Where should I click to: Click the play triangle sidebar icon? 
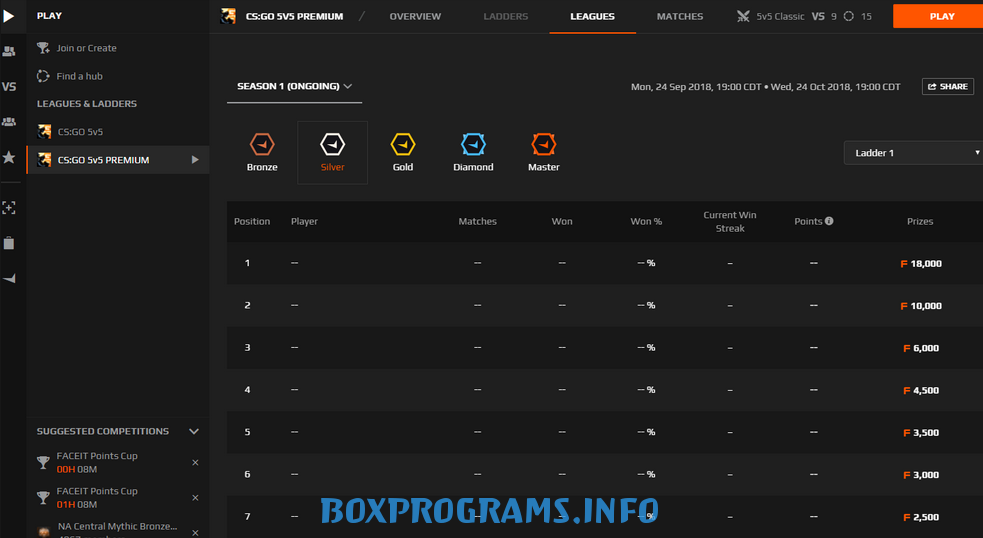tap(9, 16)
